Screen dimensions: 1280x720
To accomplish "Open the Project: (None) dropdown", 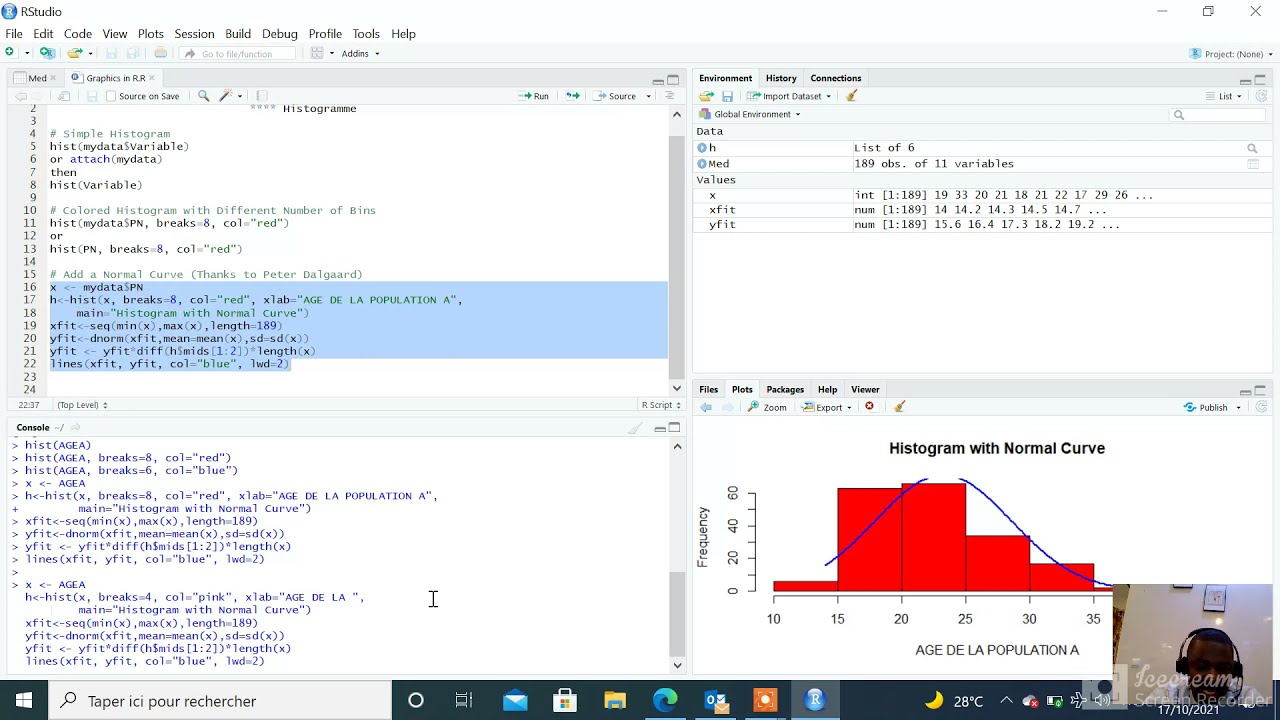I will (x=1232, y=53).
